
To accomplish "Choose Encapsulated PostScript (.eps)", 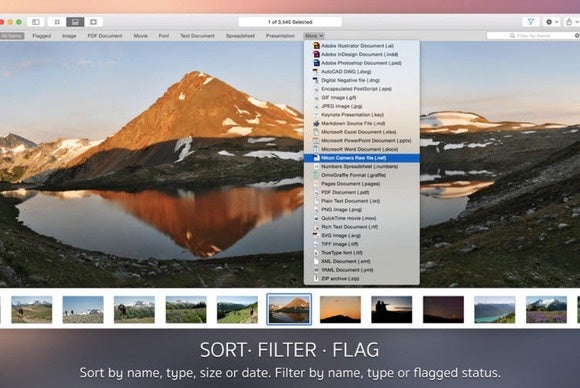I will point(362,89).
